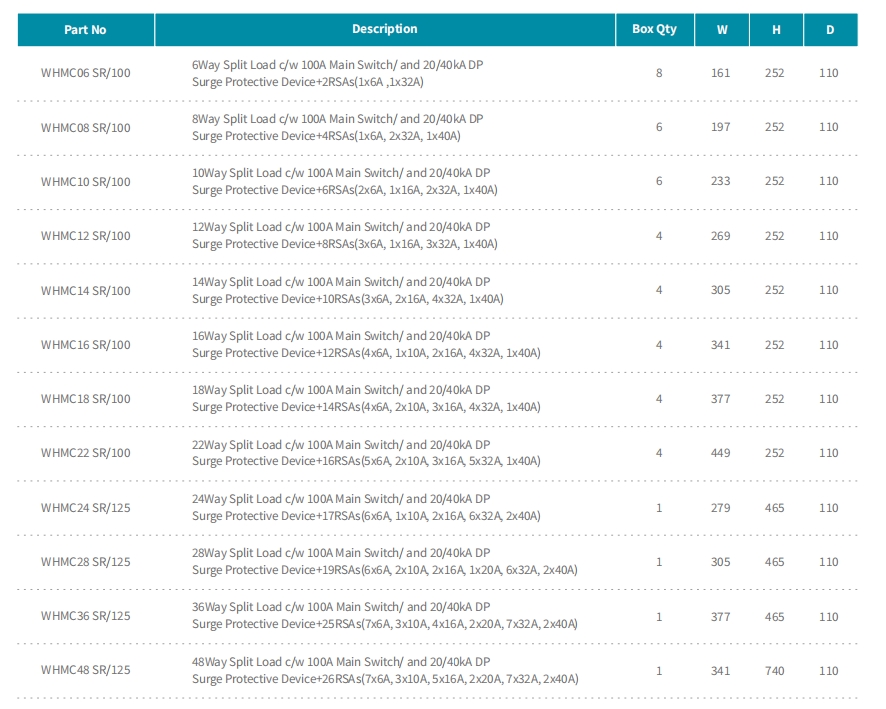Click the 24Way Split Load description
886x709 pixels.
point(366,507)
